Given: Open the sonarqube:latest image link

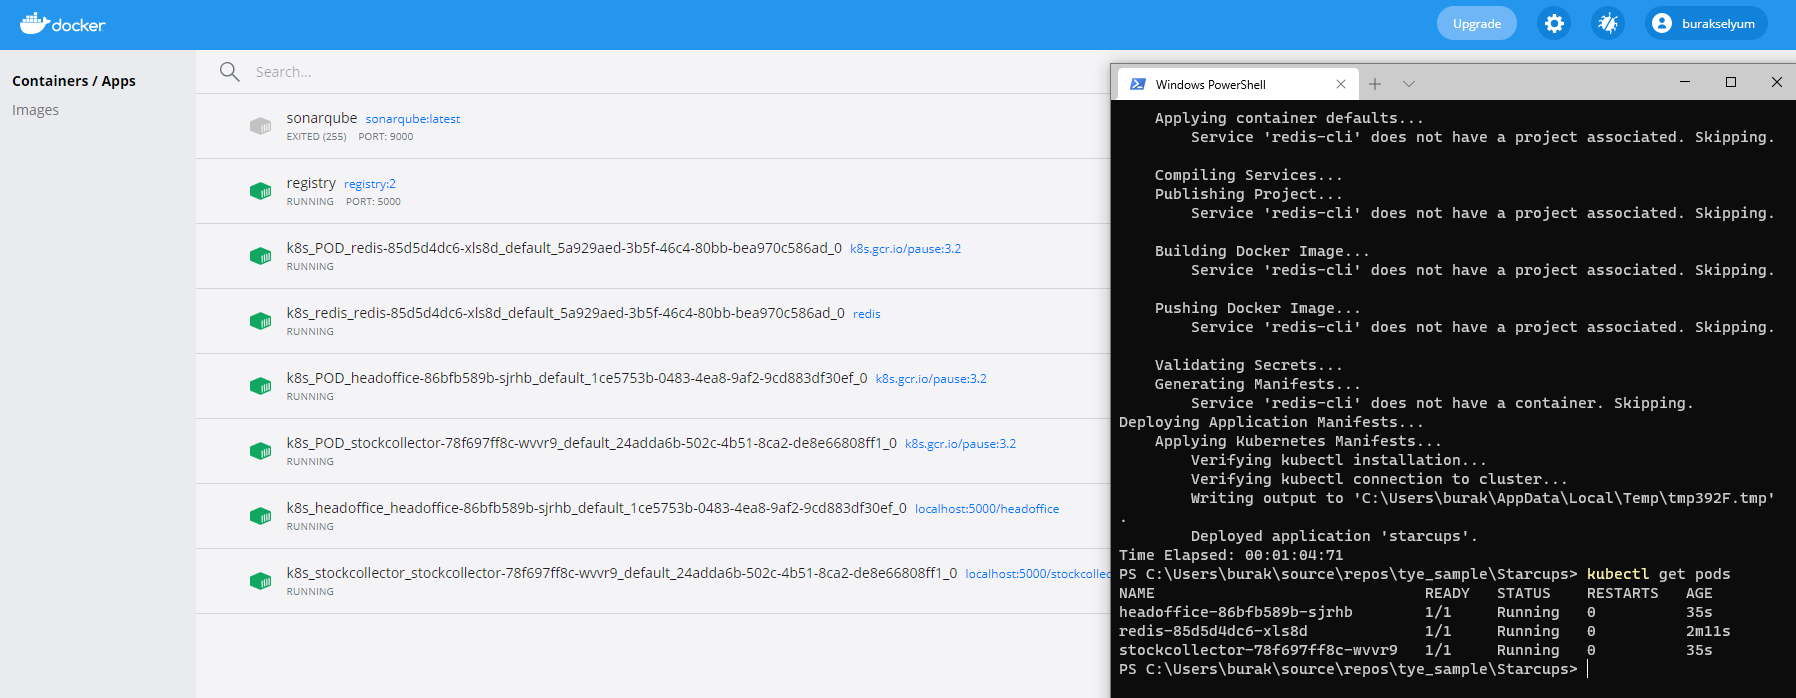Looking at the screenshot, I should [412, 119].
